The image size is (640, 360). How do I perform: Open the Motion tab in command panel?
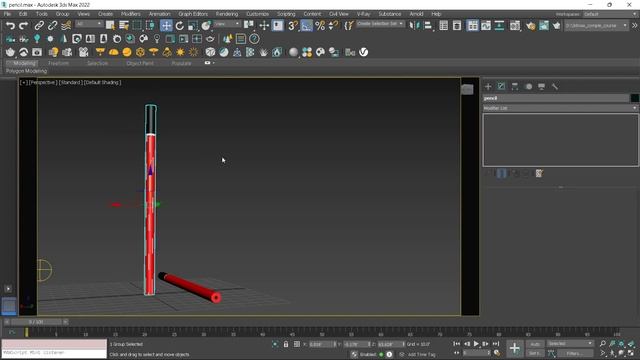(x=529, y=87)
